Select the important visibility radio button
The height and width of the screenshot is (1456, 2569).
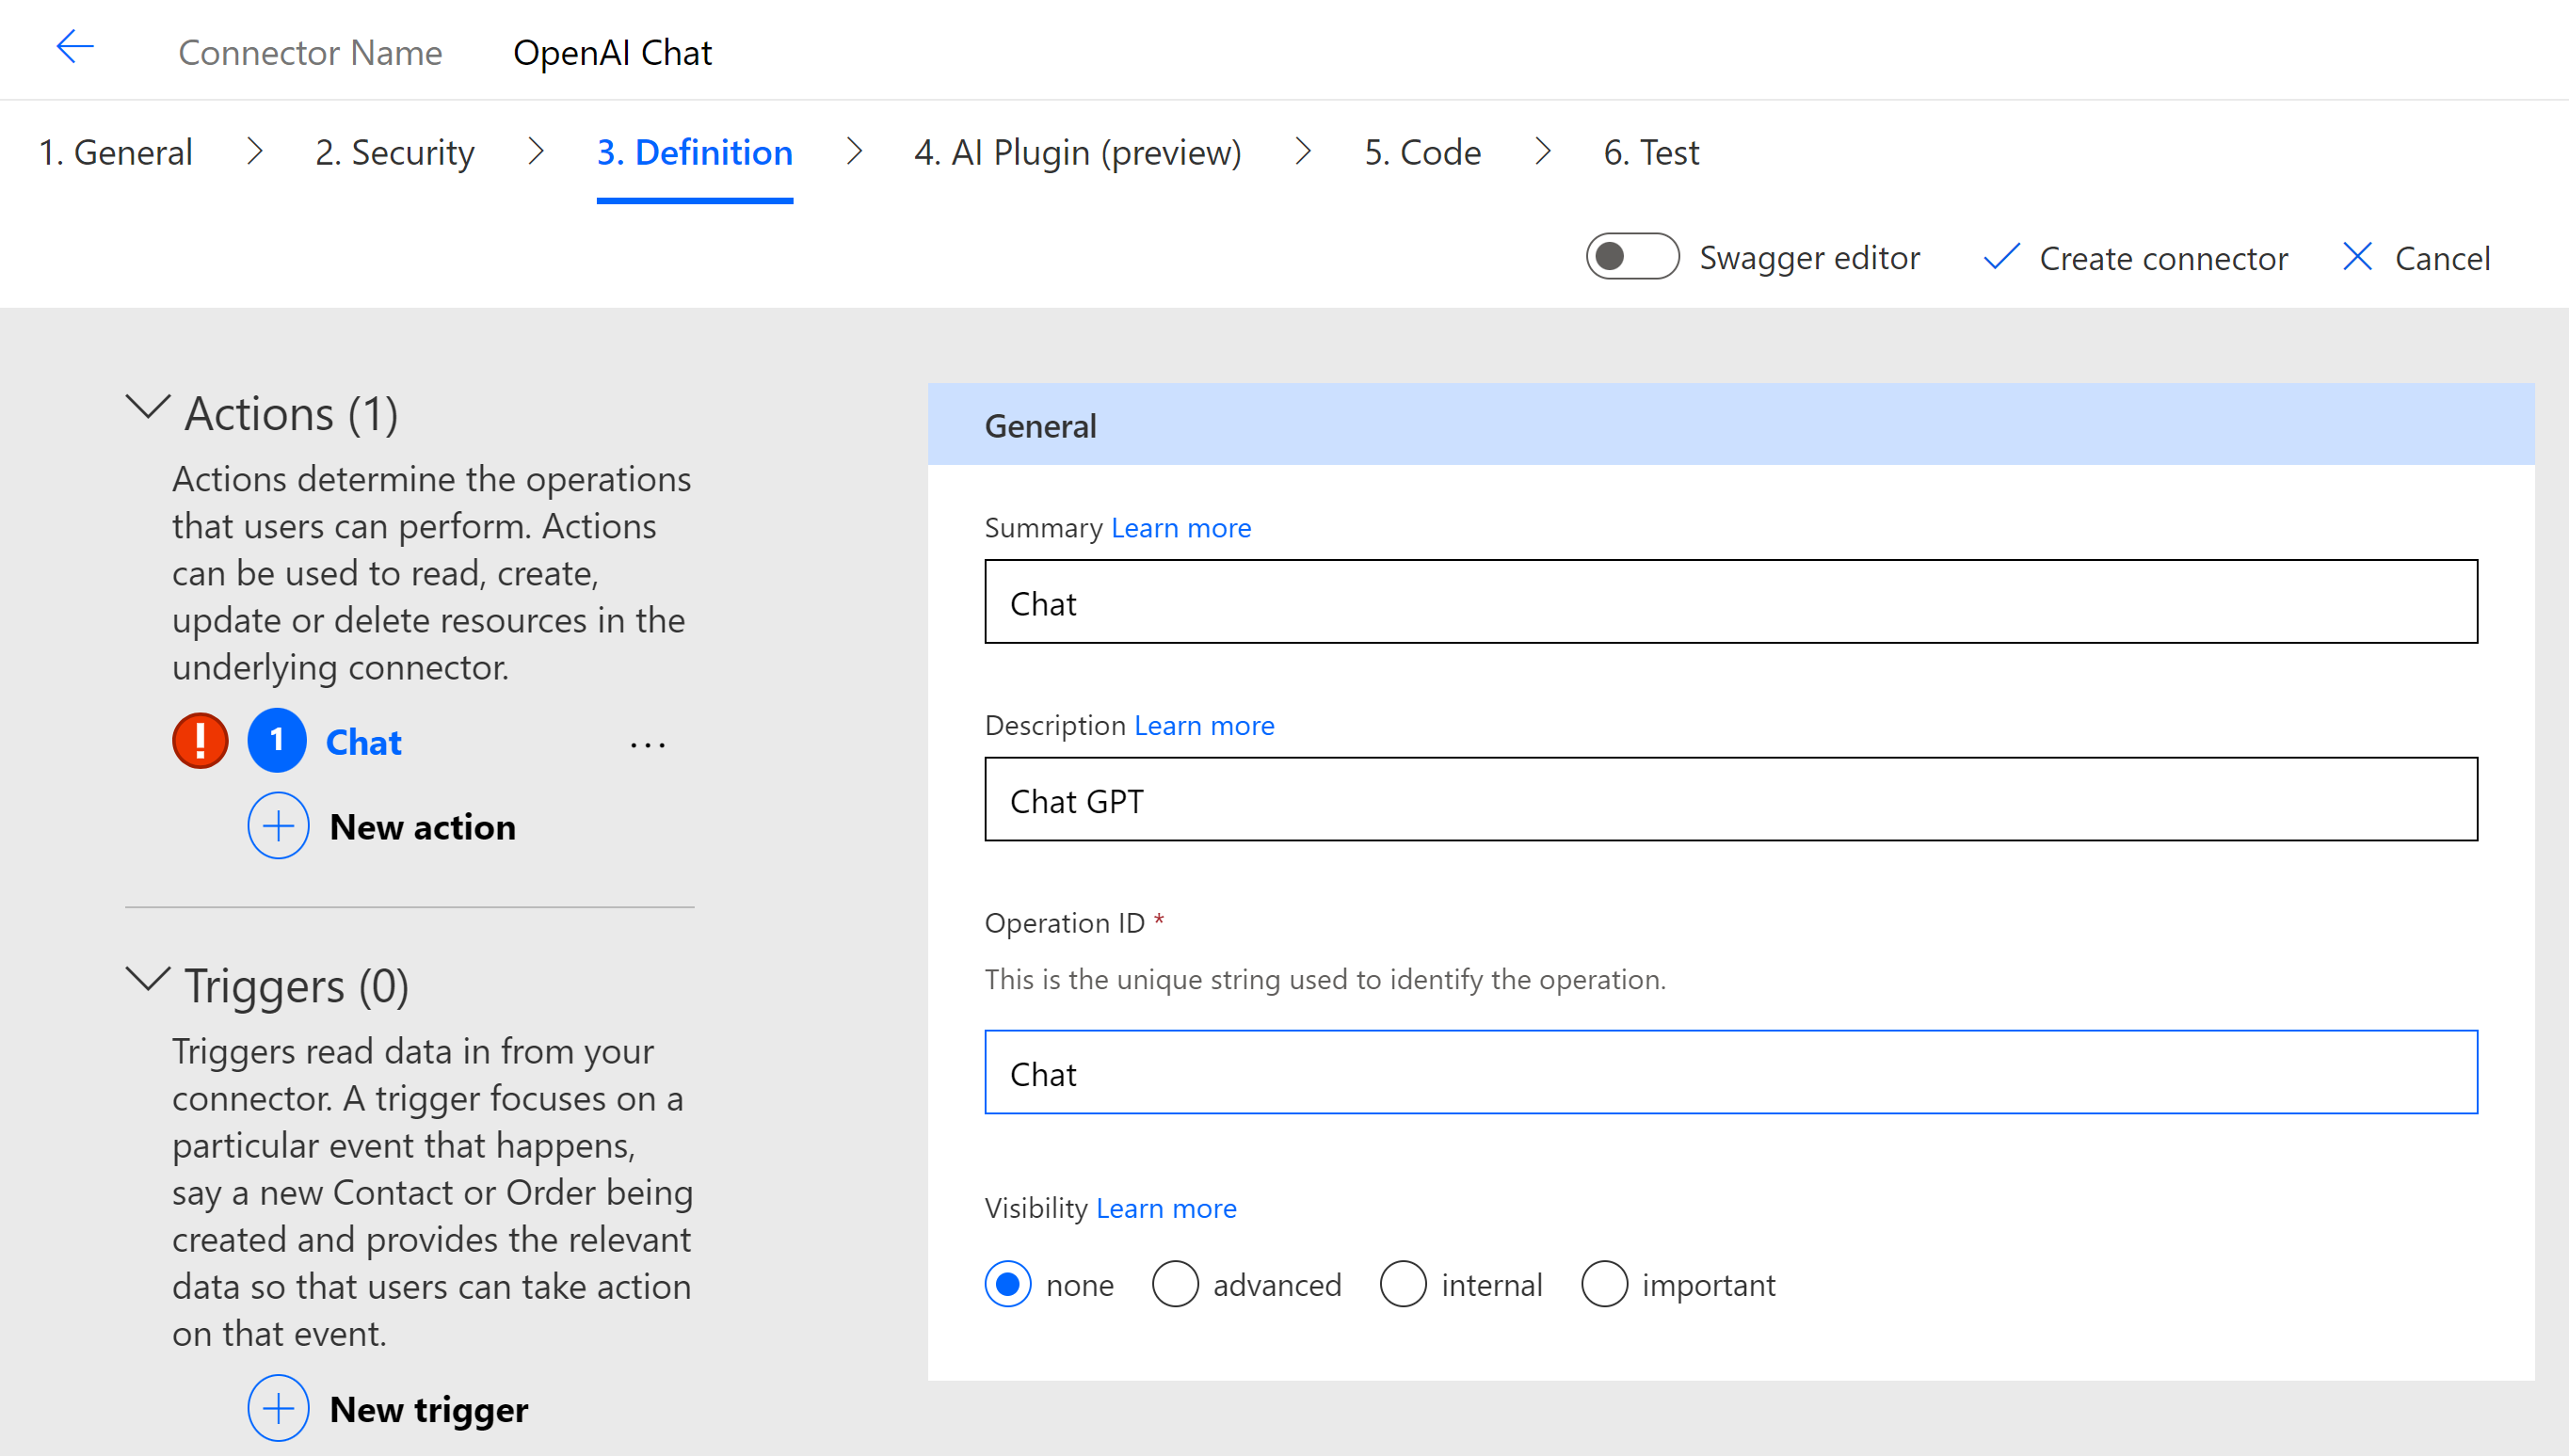[1604, 1284]
